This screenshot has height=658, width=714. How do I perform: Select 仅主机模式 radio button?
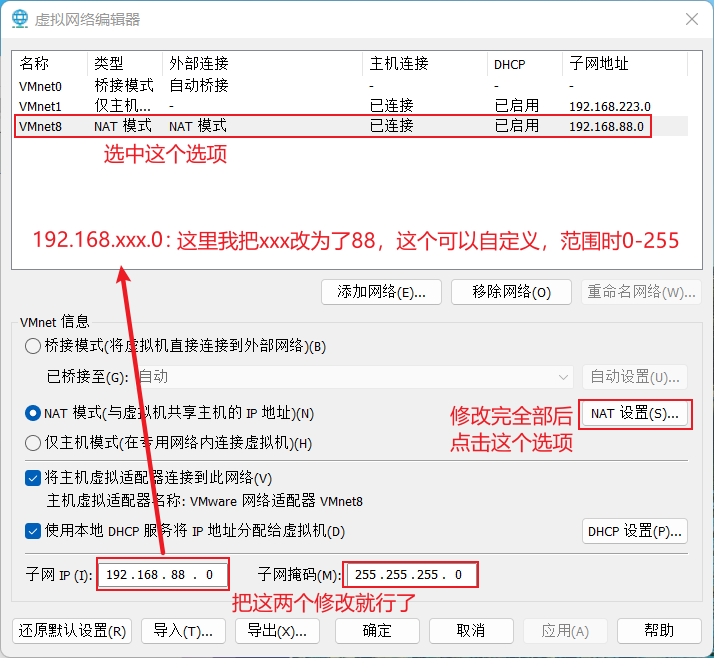[33, 443]
